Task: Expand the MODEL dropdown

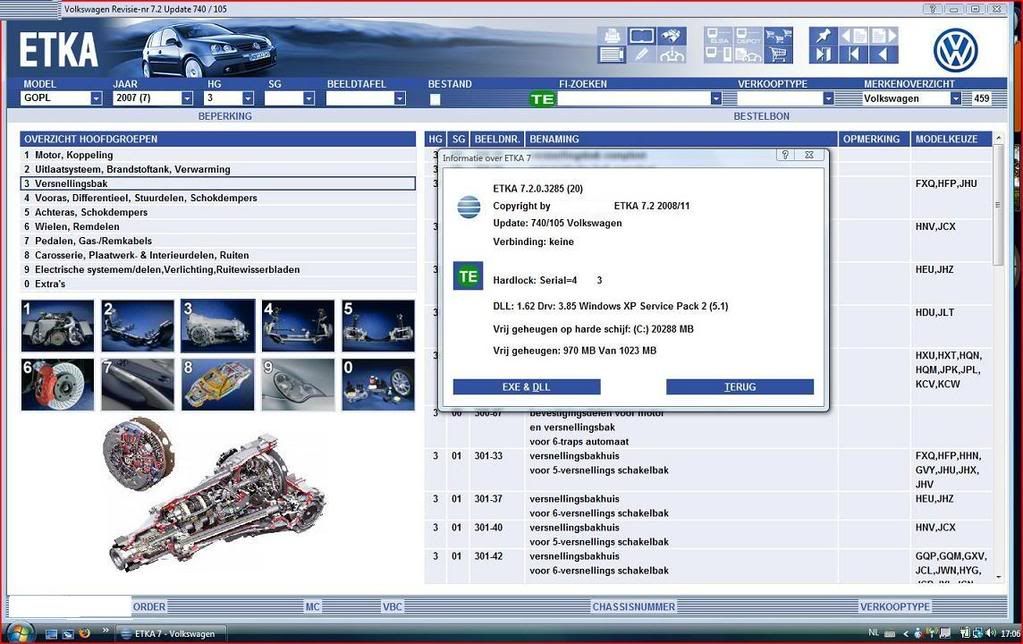Action: coord(96,99)
